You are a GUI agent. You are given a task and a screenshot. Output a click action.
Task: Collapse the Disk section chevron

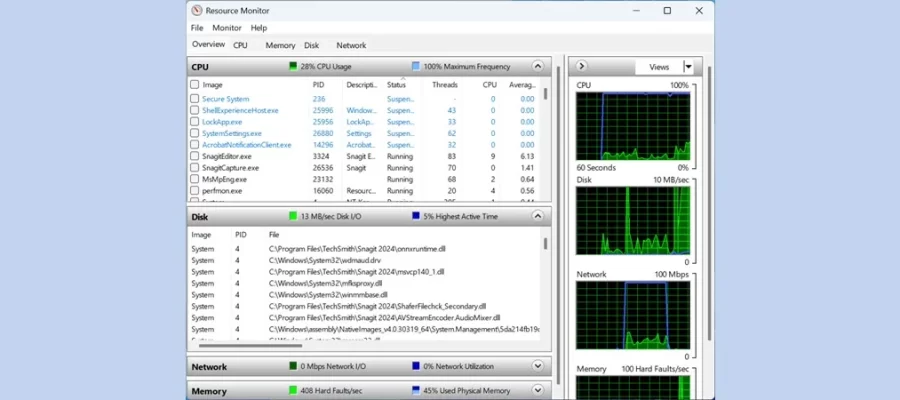(537, 216)
